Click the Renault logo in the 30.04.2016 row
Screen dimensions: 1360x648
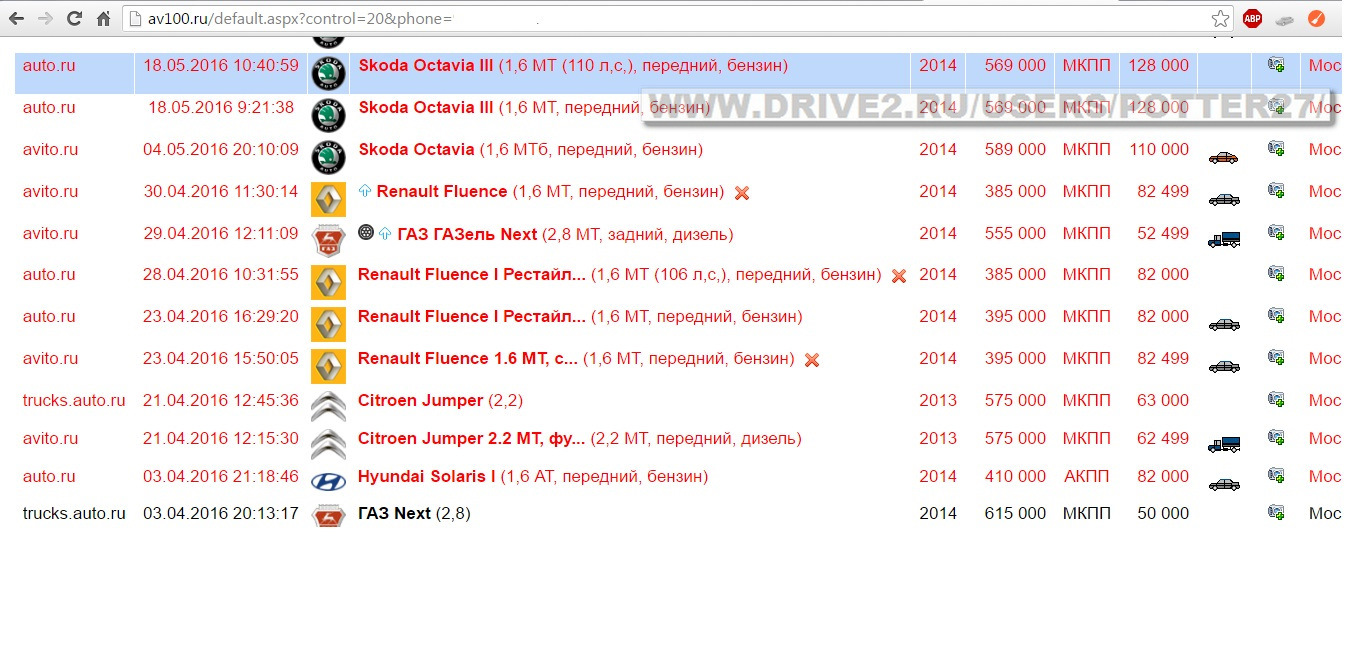point(329,199)
